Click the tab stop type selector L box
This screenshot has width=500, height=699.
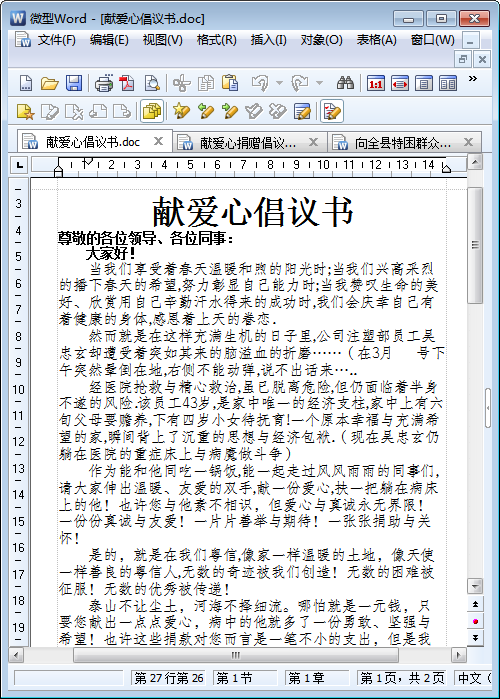(20, 165)
